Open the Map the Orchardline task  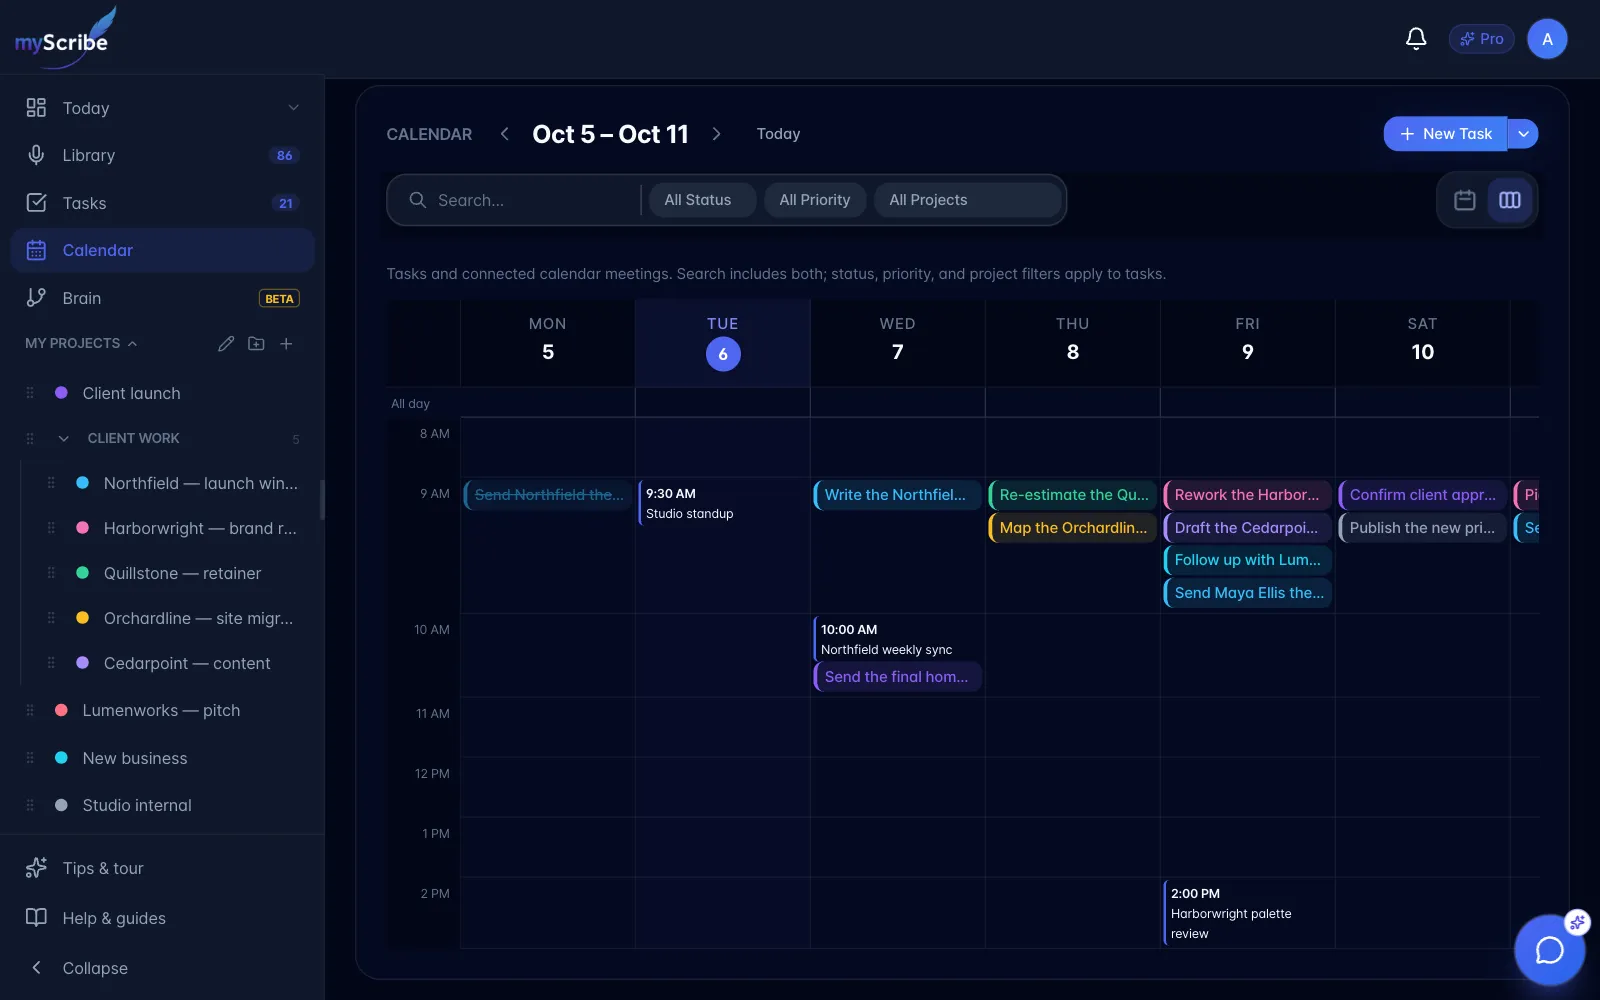click(1072, 528)
